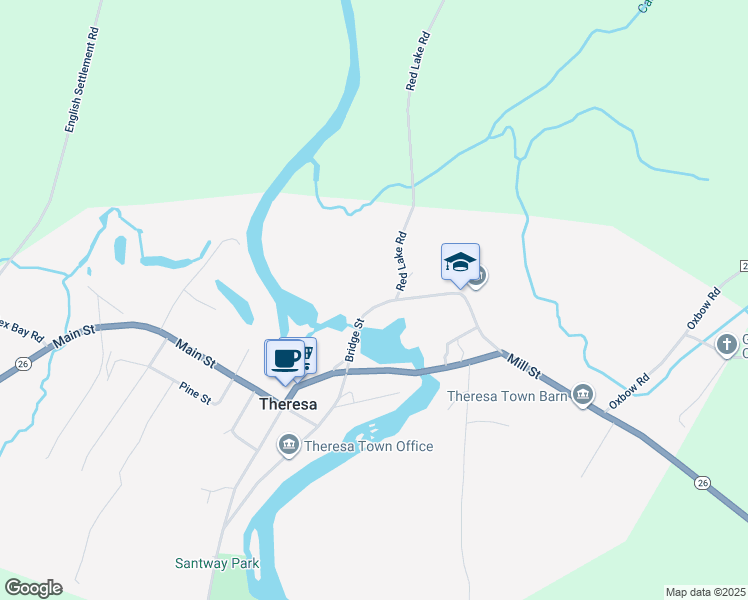Select the Theresa town name label
This screenshot has height=600, width=748.
[x=288, y=404]
